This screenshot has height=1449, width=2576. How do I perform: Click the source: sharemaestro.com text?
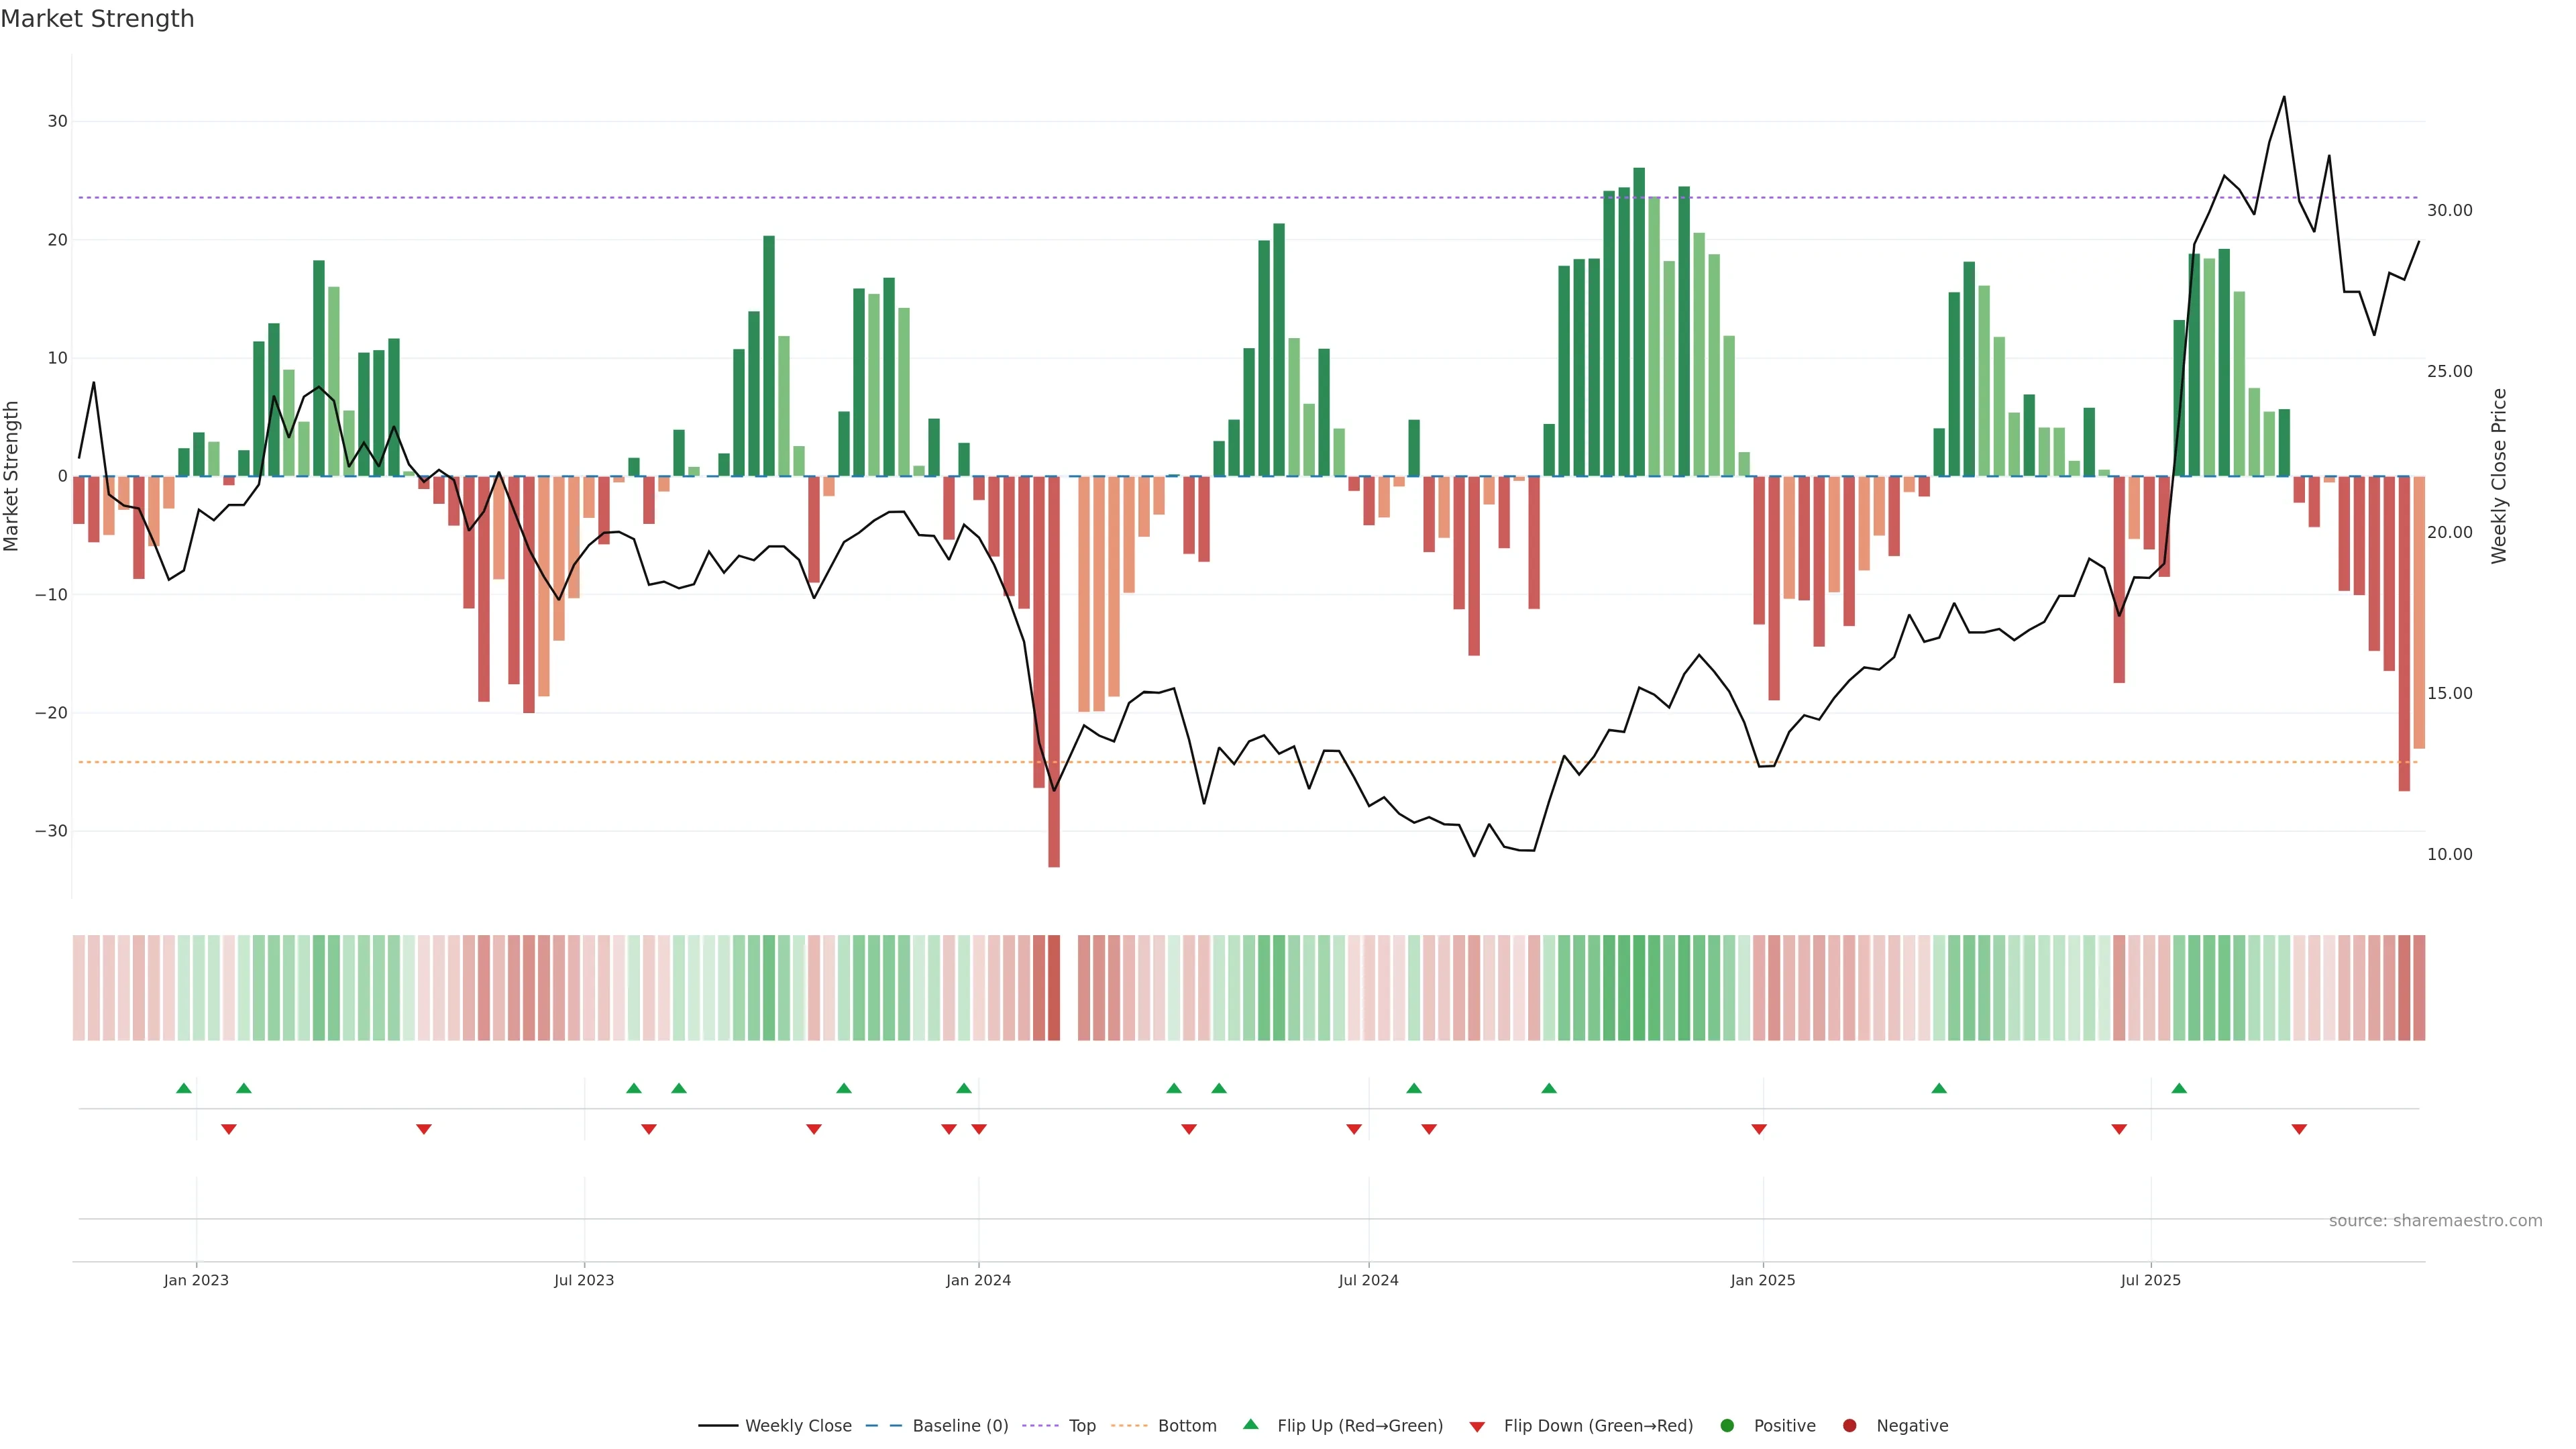click(2435, 1221)
